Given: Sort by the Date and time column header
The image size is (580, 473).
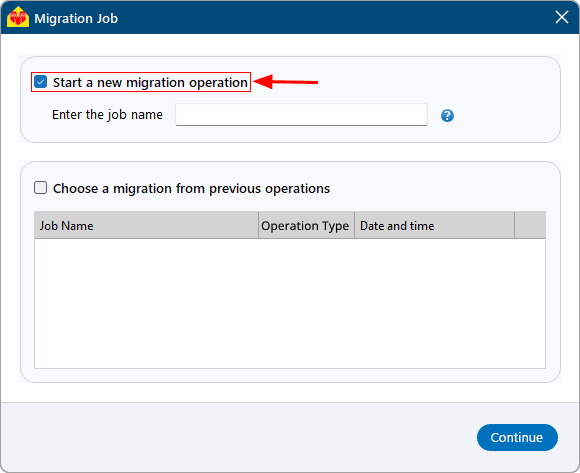Looking at the screenshot, I should (x=434, y=225).
